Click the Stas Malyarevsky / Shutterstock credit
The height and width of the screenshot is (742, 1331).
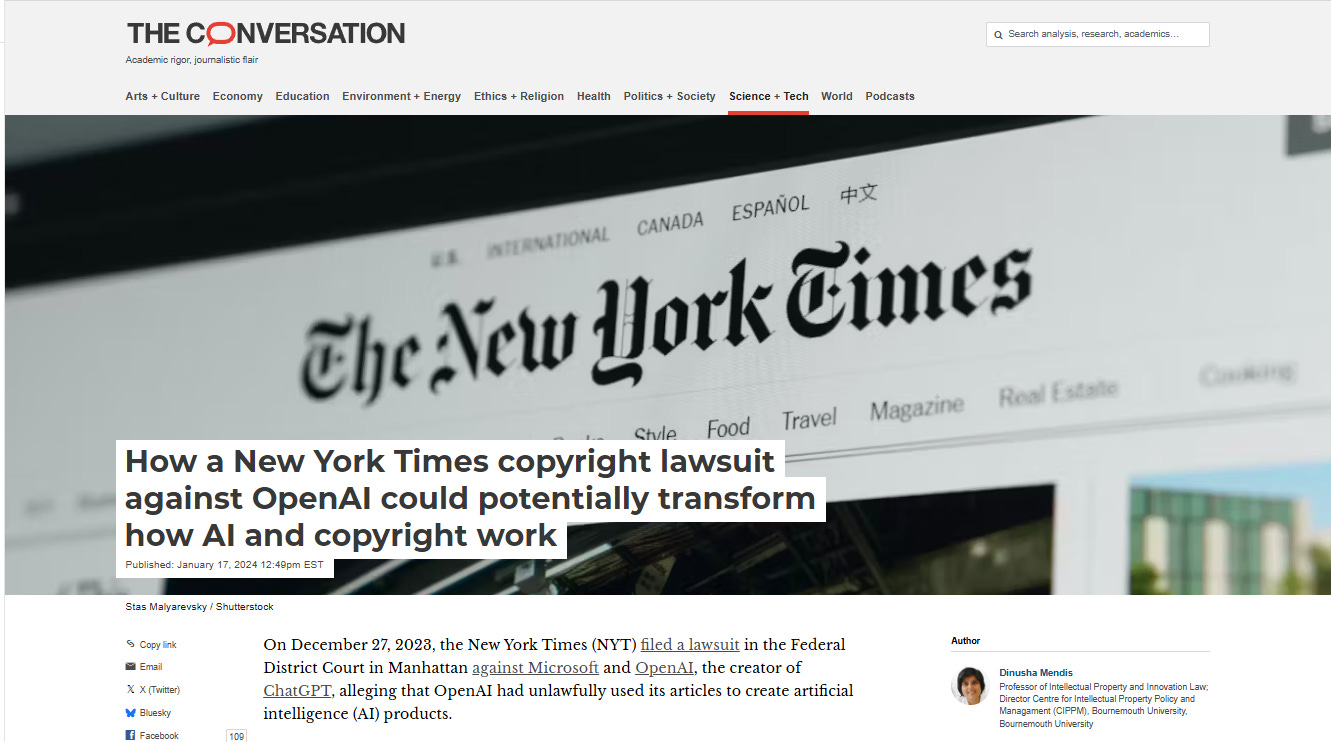(199, 607)
